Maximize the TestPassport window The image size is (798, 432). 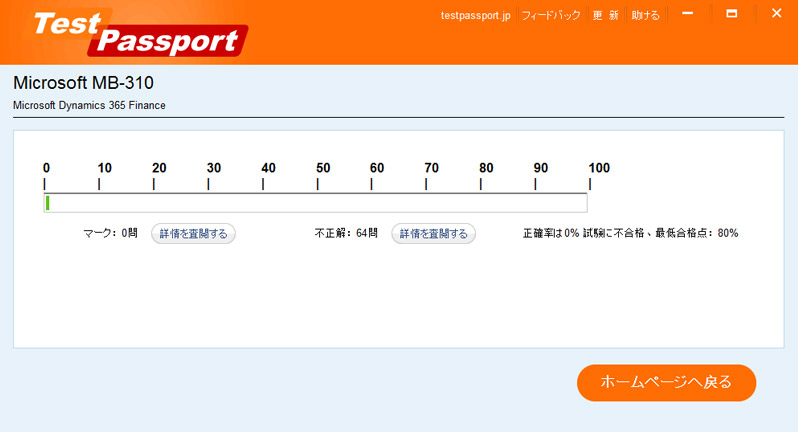pyautogui.click(x=732, y=14)
